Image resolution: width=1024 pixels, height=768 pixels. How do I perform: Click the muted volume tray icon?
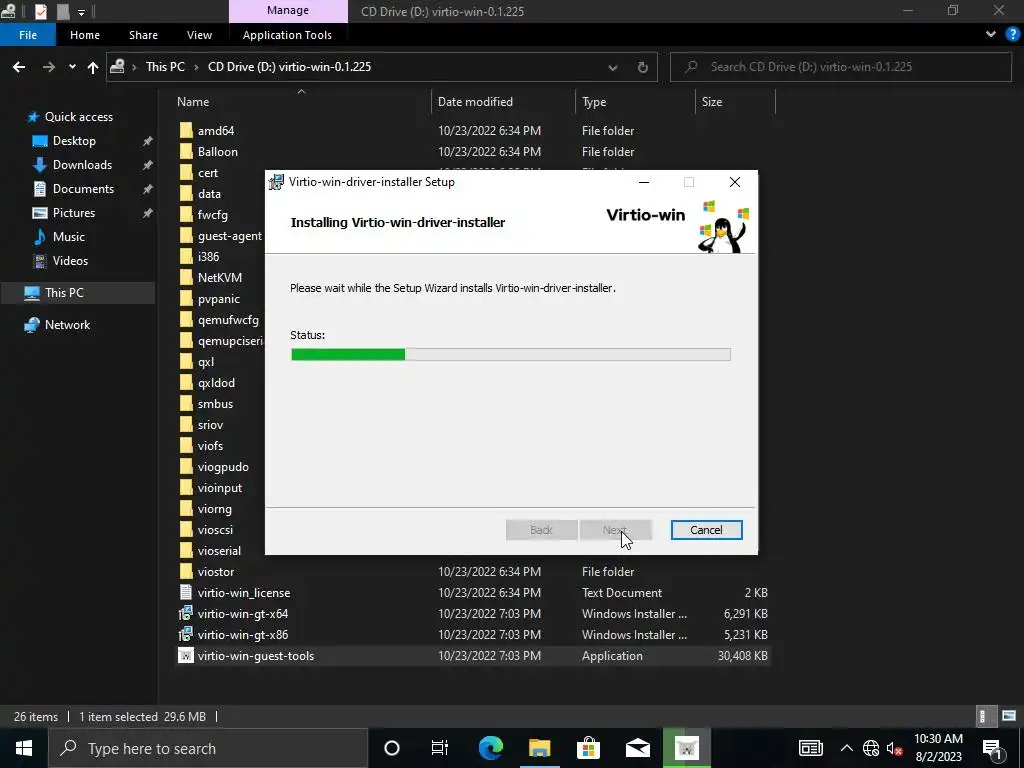point(895,748)
